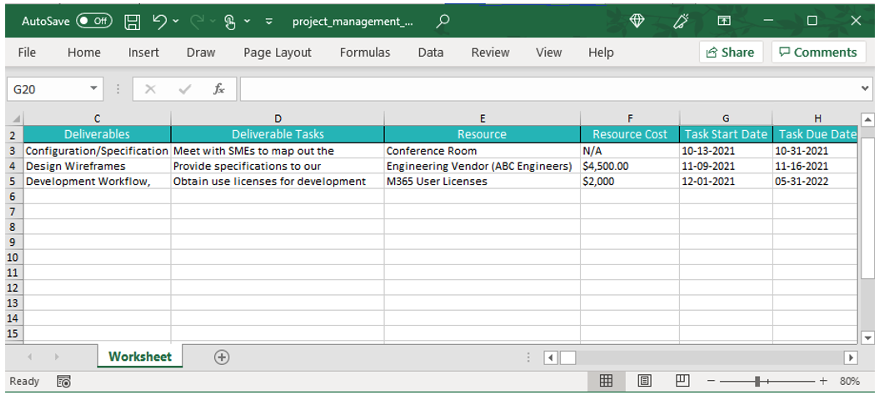Select the Resource Cost header cell
881x399 pixels.
630,134
